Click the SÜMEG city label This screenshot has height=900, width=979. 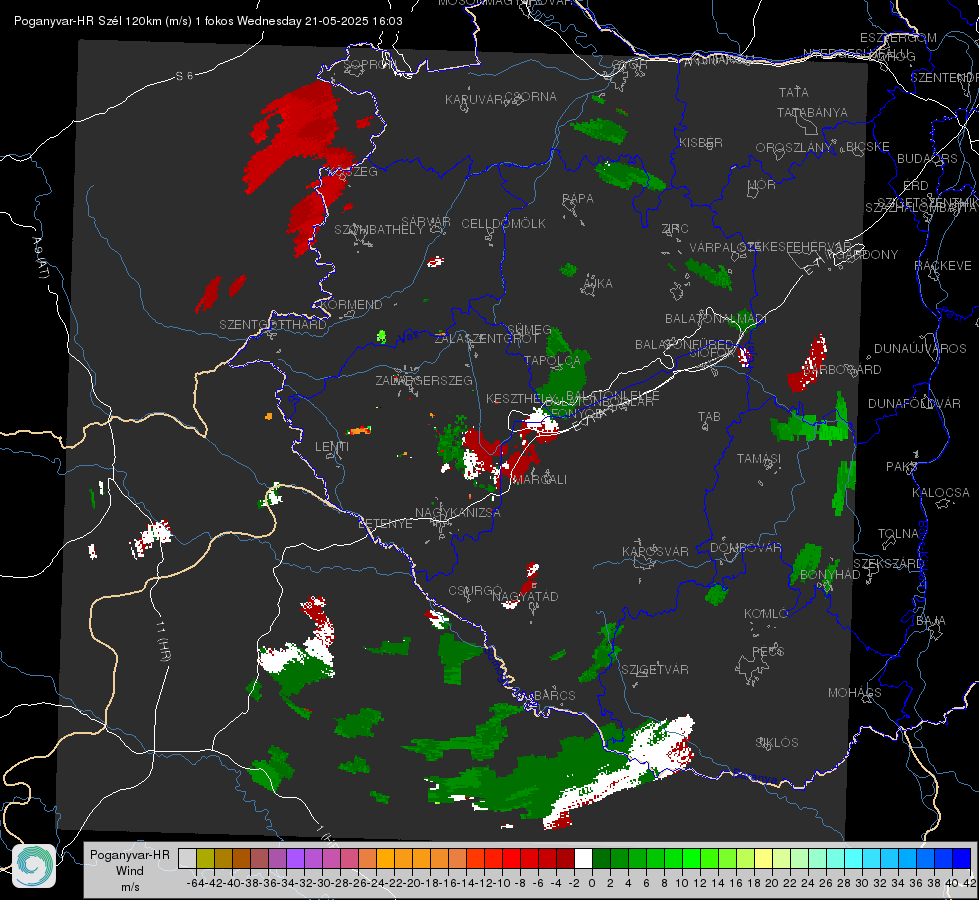[x=529, y=329]
